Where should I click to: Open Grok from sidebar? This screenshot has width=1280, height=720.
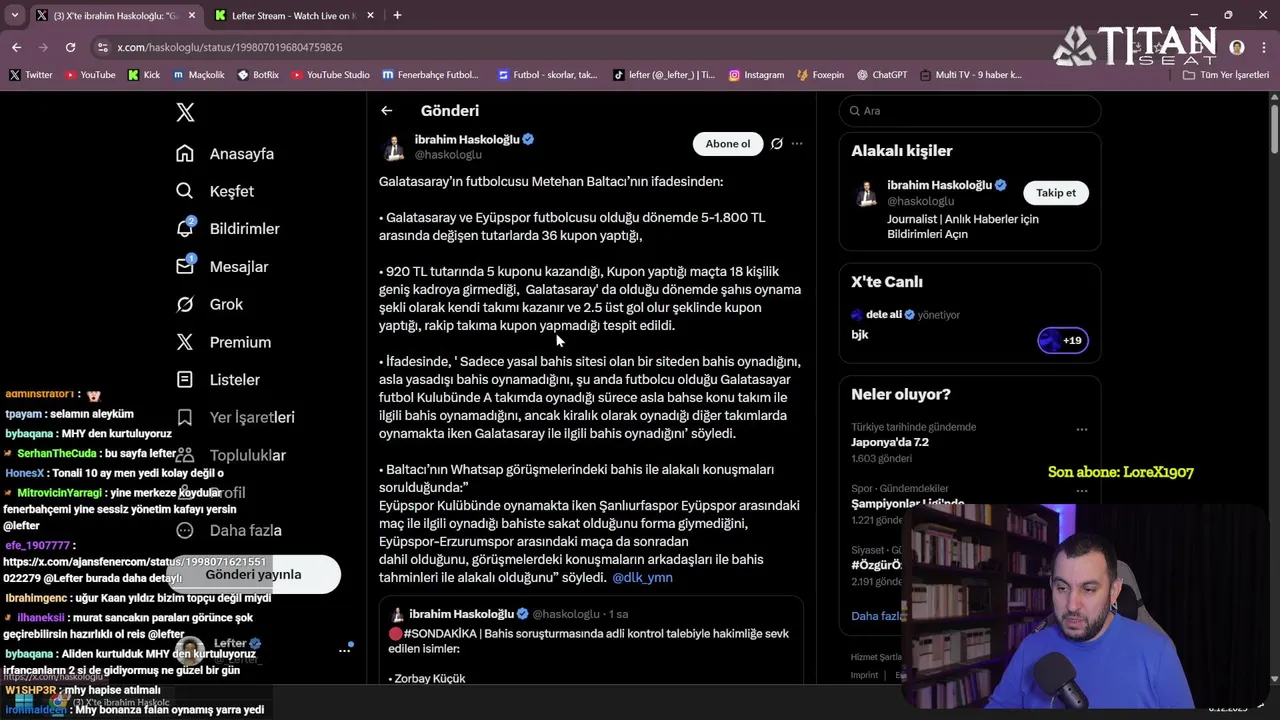point(210,304)
